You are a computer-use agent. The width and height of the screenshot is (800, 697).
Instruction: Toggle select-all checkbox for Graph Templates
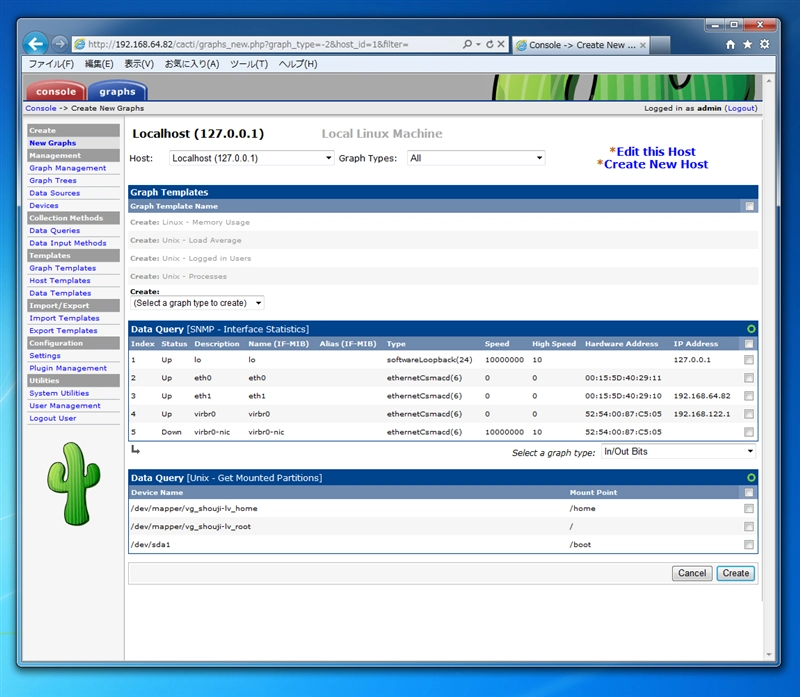pyautogui.click(x=749, y=206)
